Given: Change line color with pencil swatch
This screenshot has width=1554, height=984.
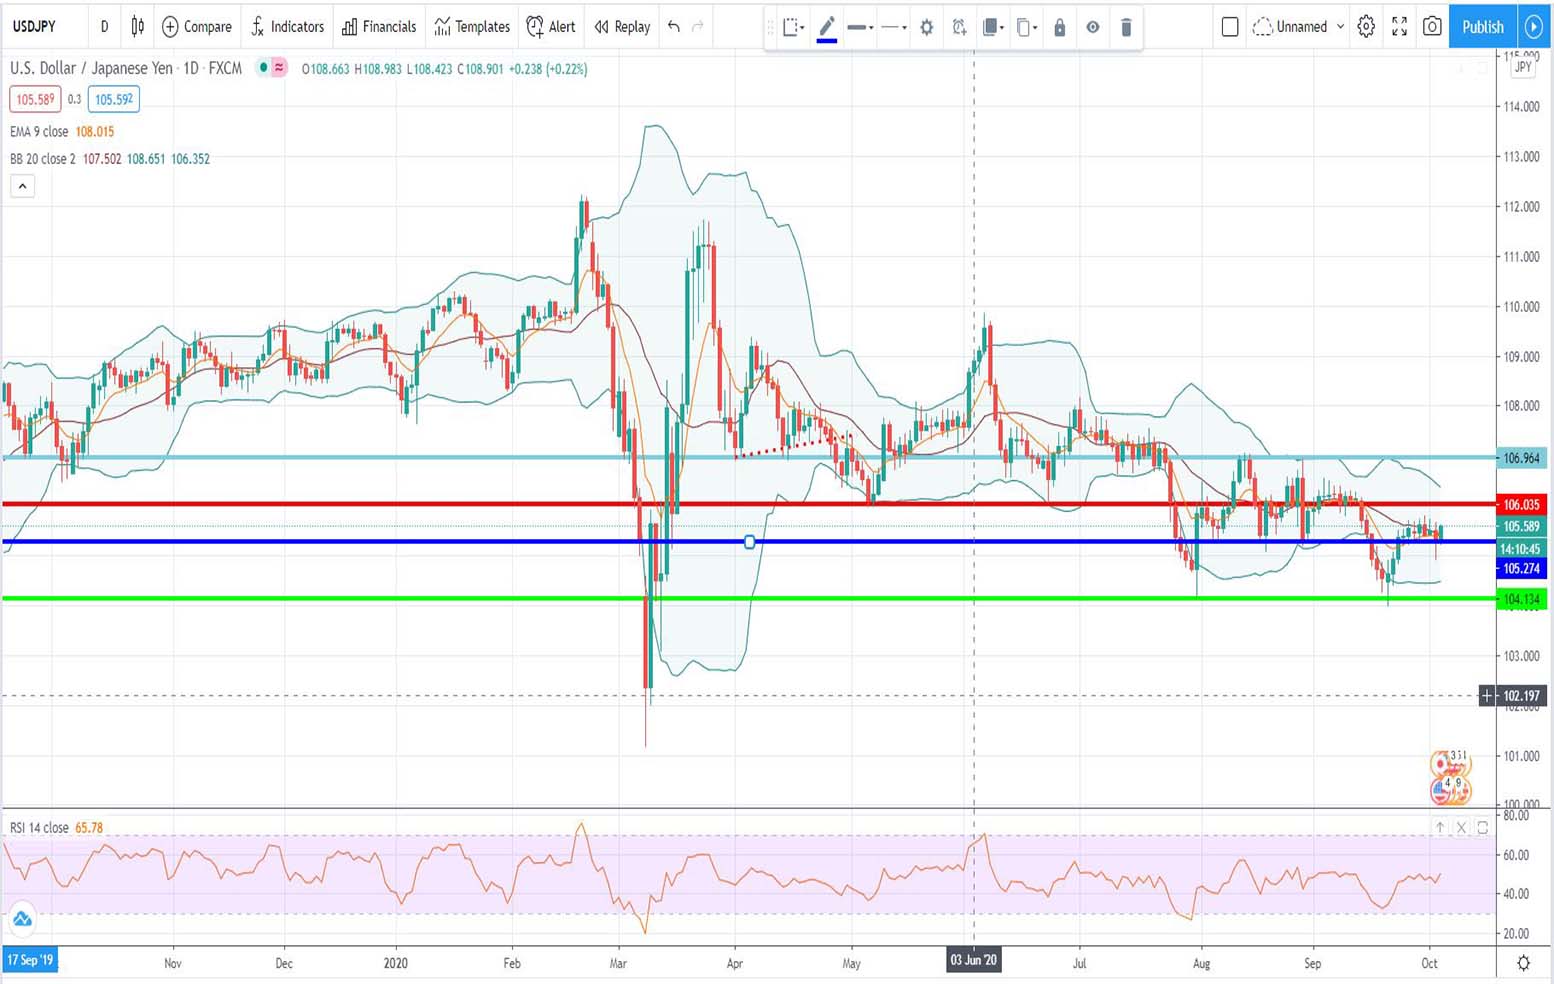Looking at the screenshot, I should [827, 28].
